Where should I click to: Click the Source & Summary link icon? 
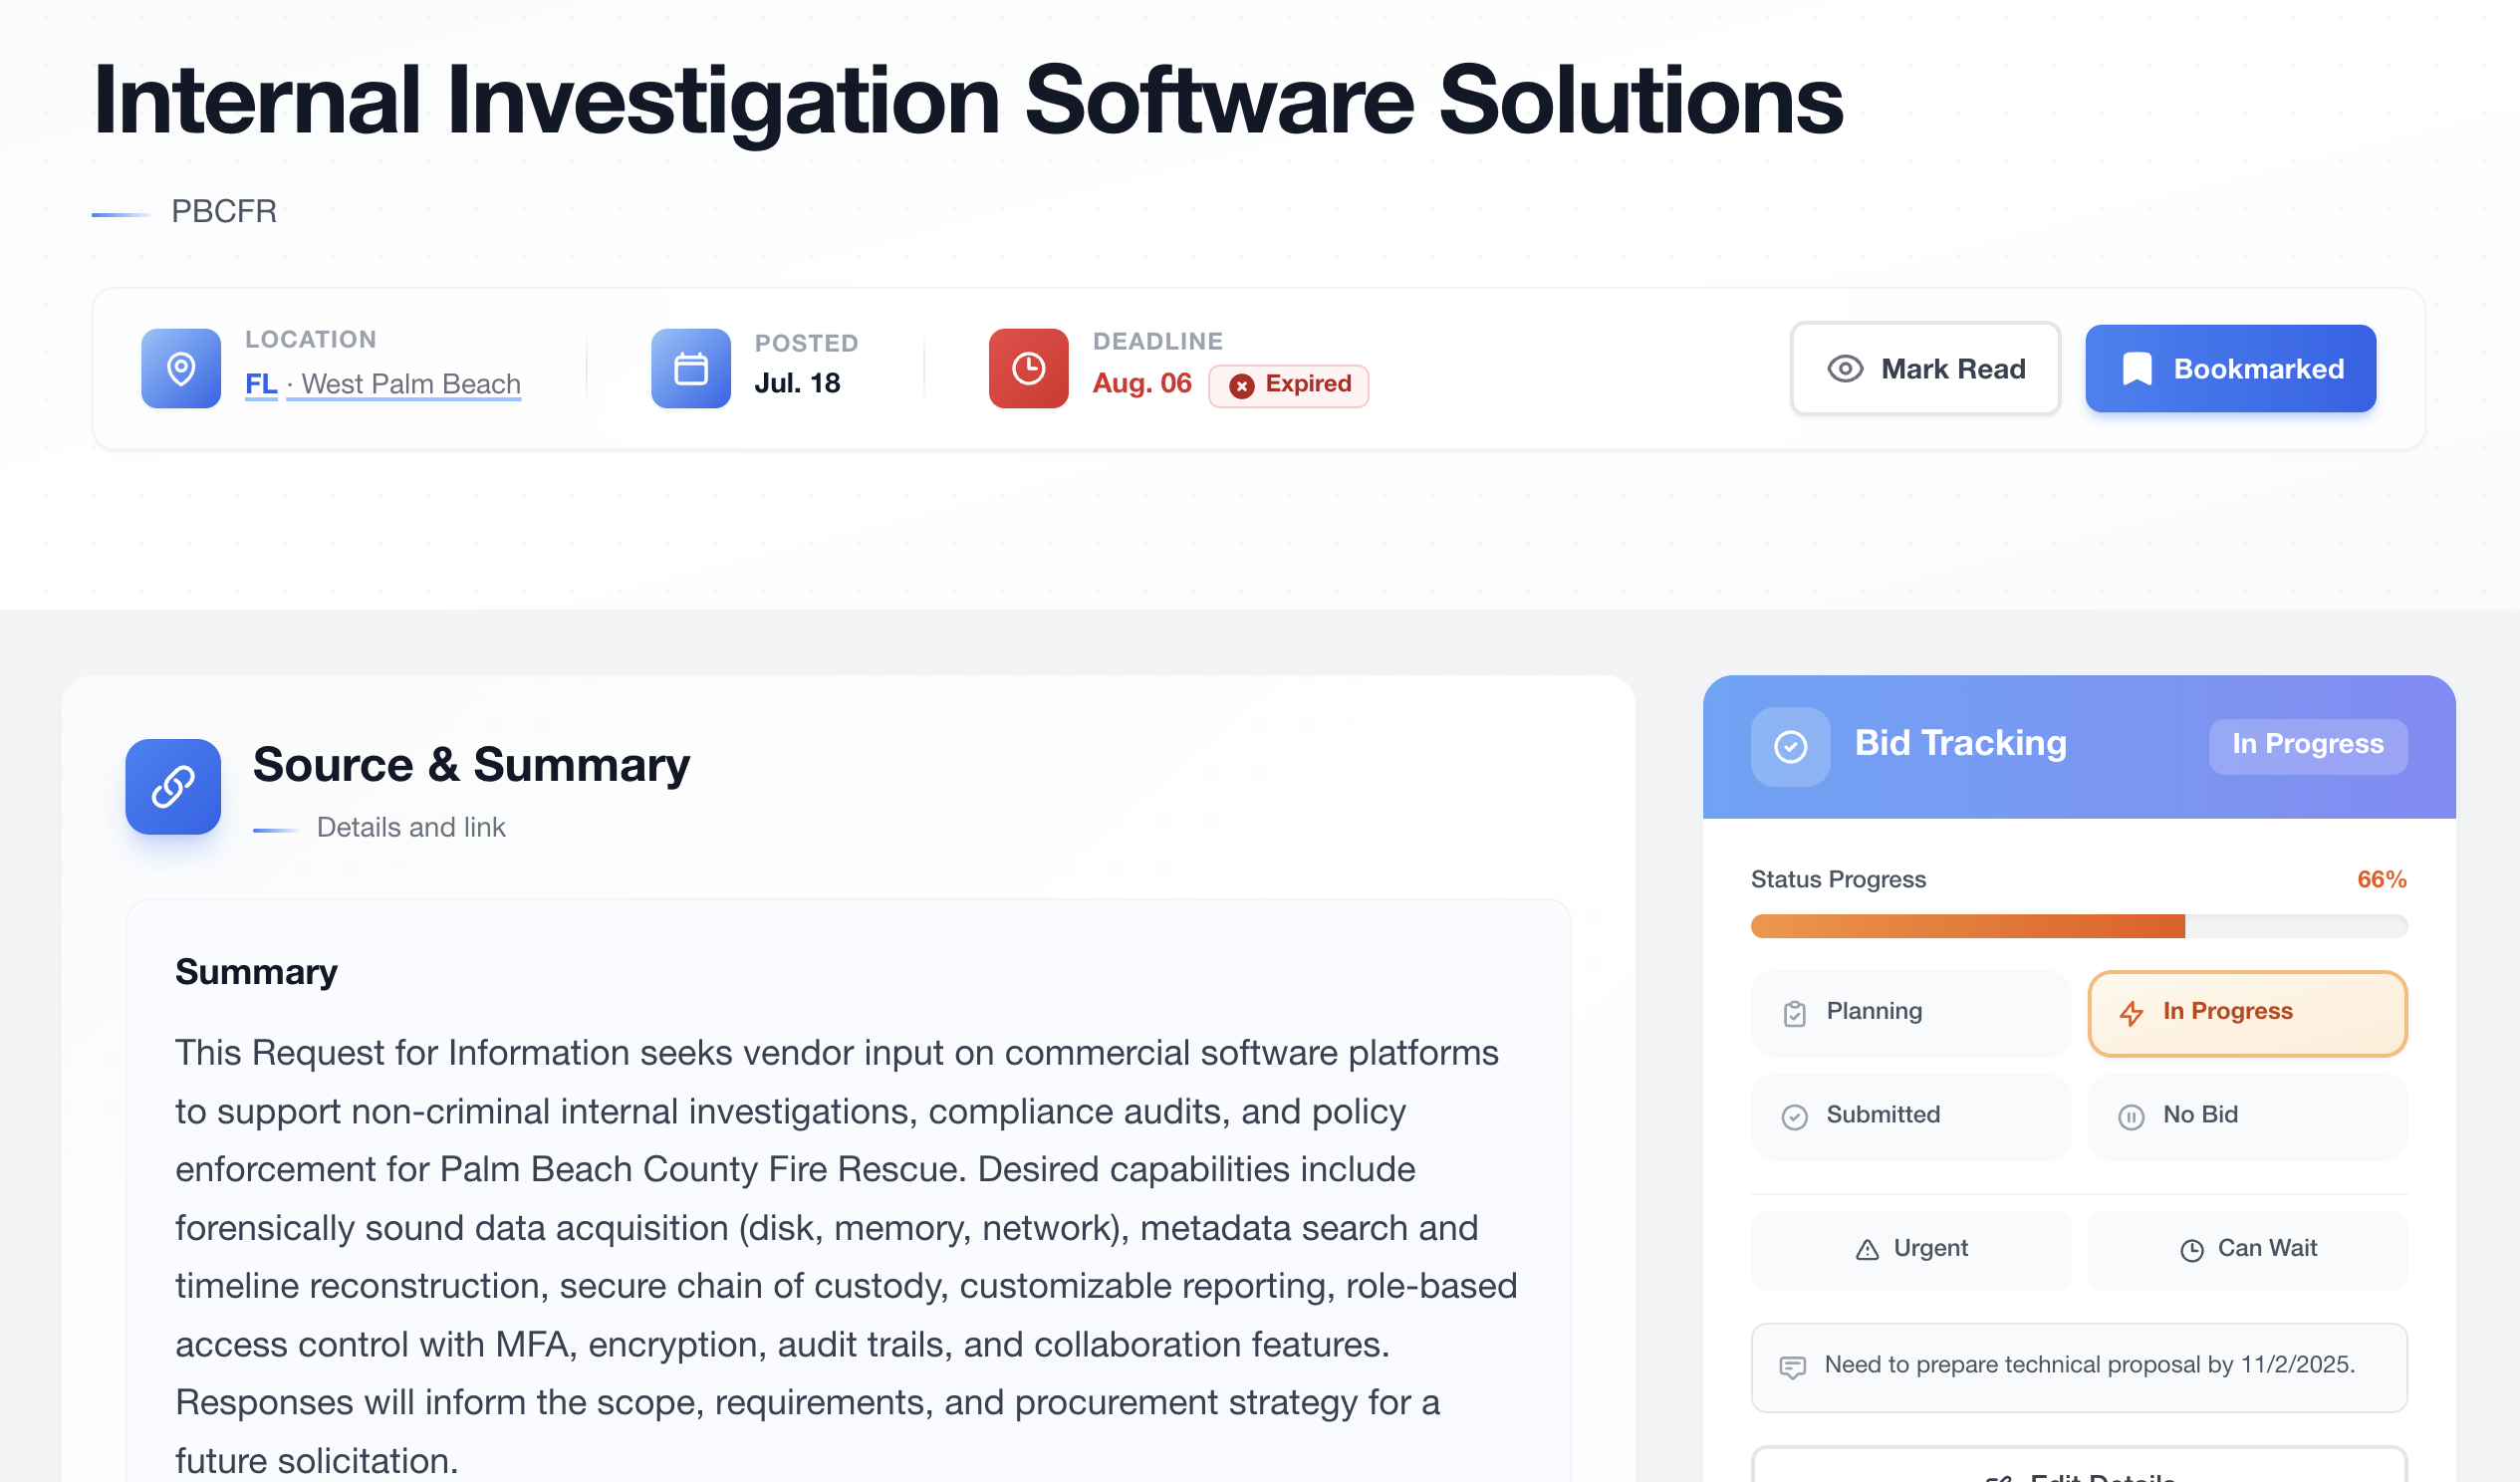point(173,786)
